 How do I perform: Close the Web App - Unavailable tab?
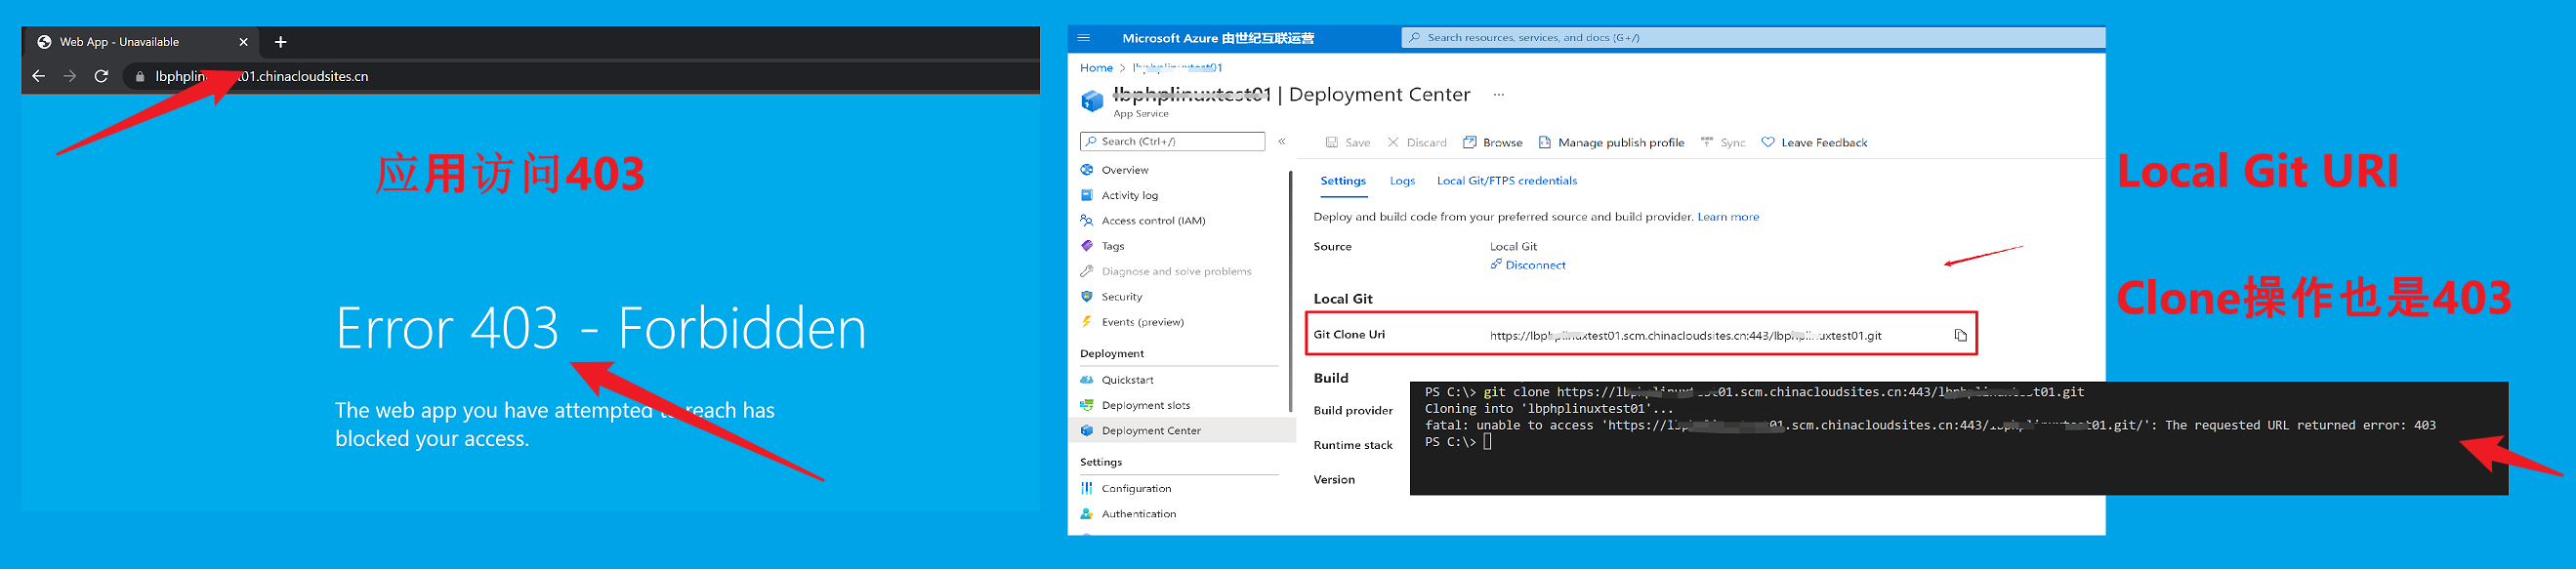243,42
